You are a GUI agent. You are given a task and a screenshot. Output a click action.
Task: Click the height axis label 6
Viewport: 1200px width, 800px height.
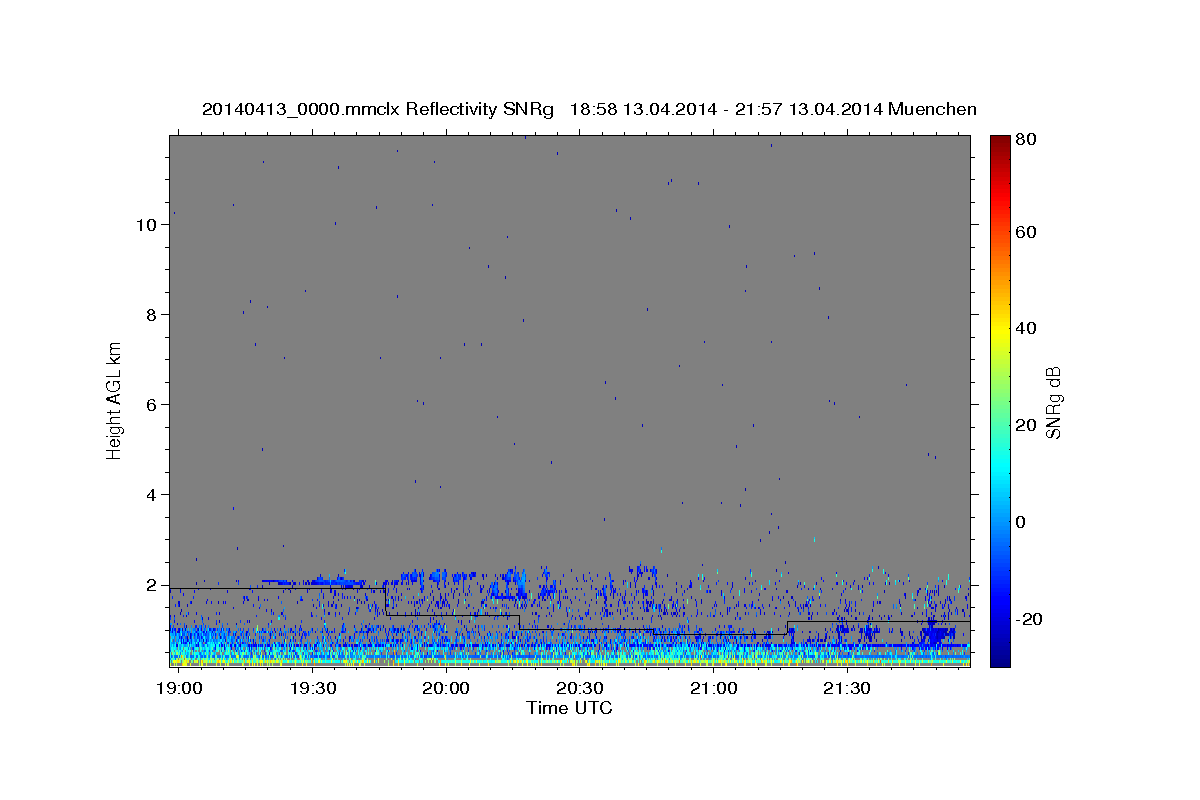coord(152,405)
